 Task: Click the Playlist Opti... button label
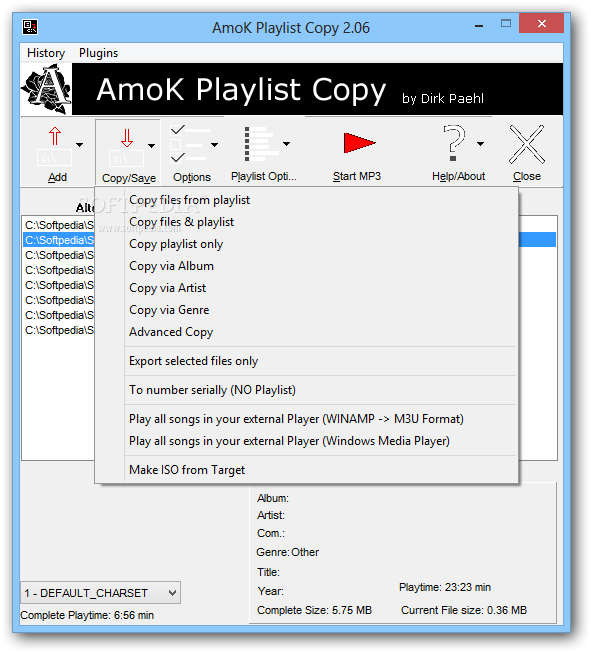point(264,177)
